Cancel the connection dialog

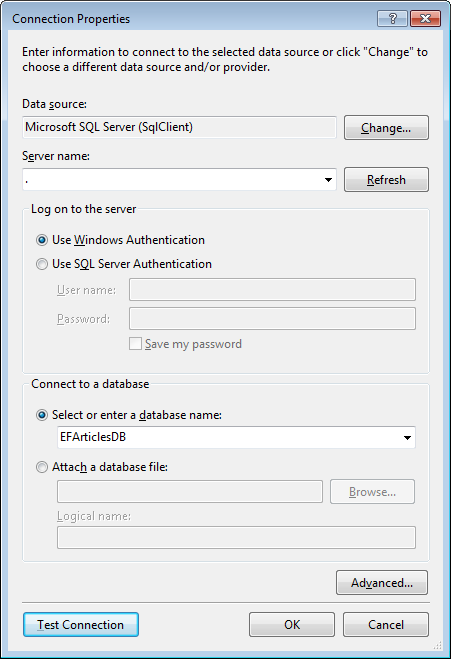tap(386, 625)
